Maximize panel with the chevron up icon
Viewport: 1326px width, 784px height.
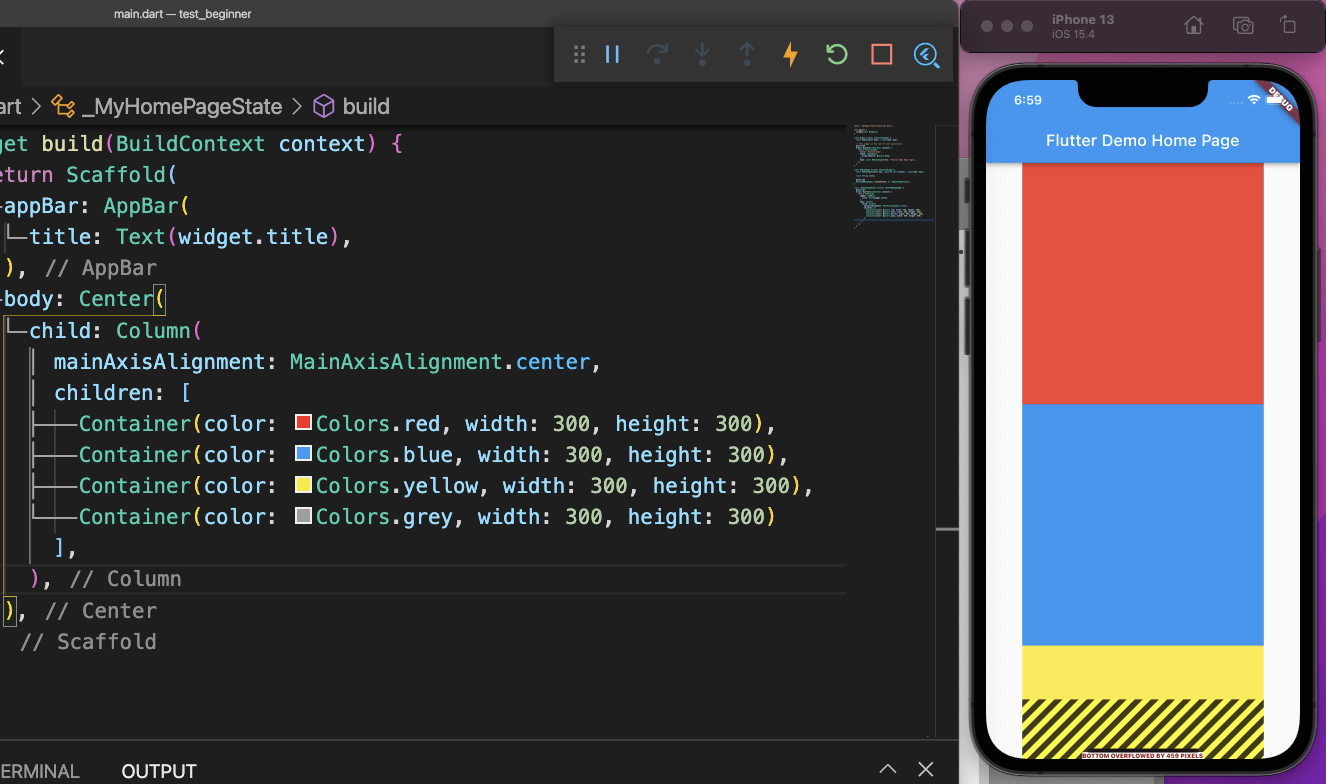click(x=887, y=769)
